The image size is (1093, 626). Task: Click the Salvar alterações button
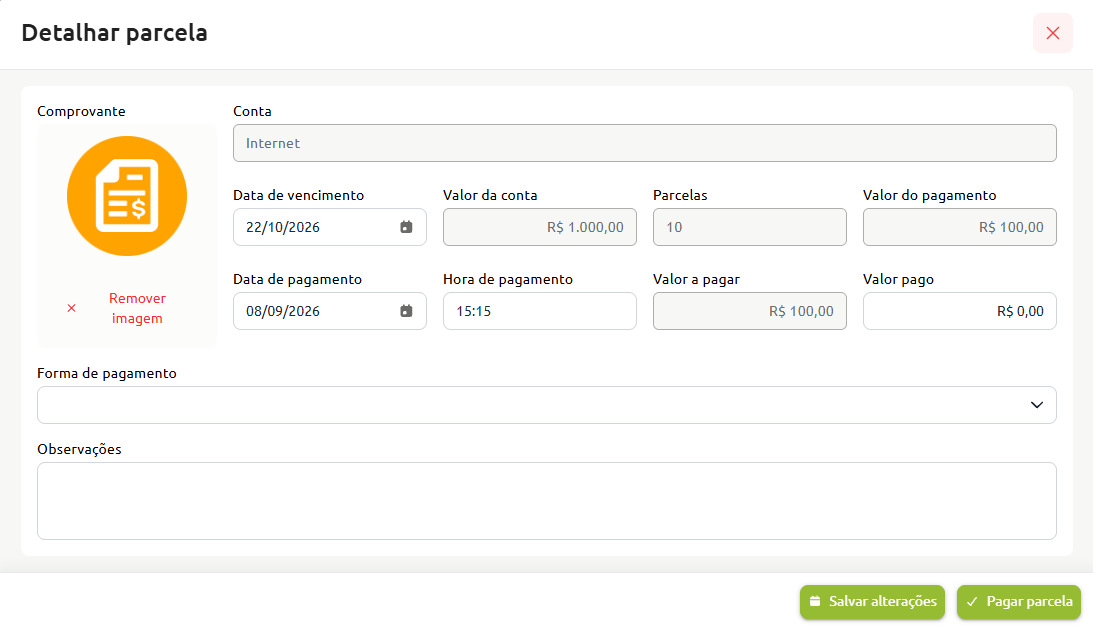872,602
